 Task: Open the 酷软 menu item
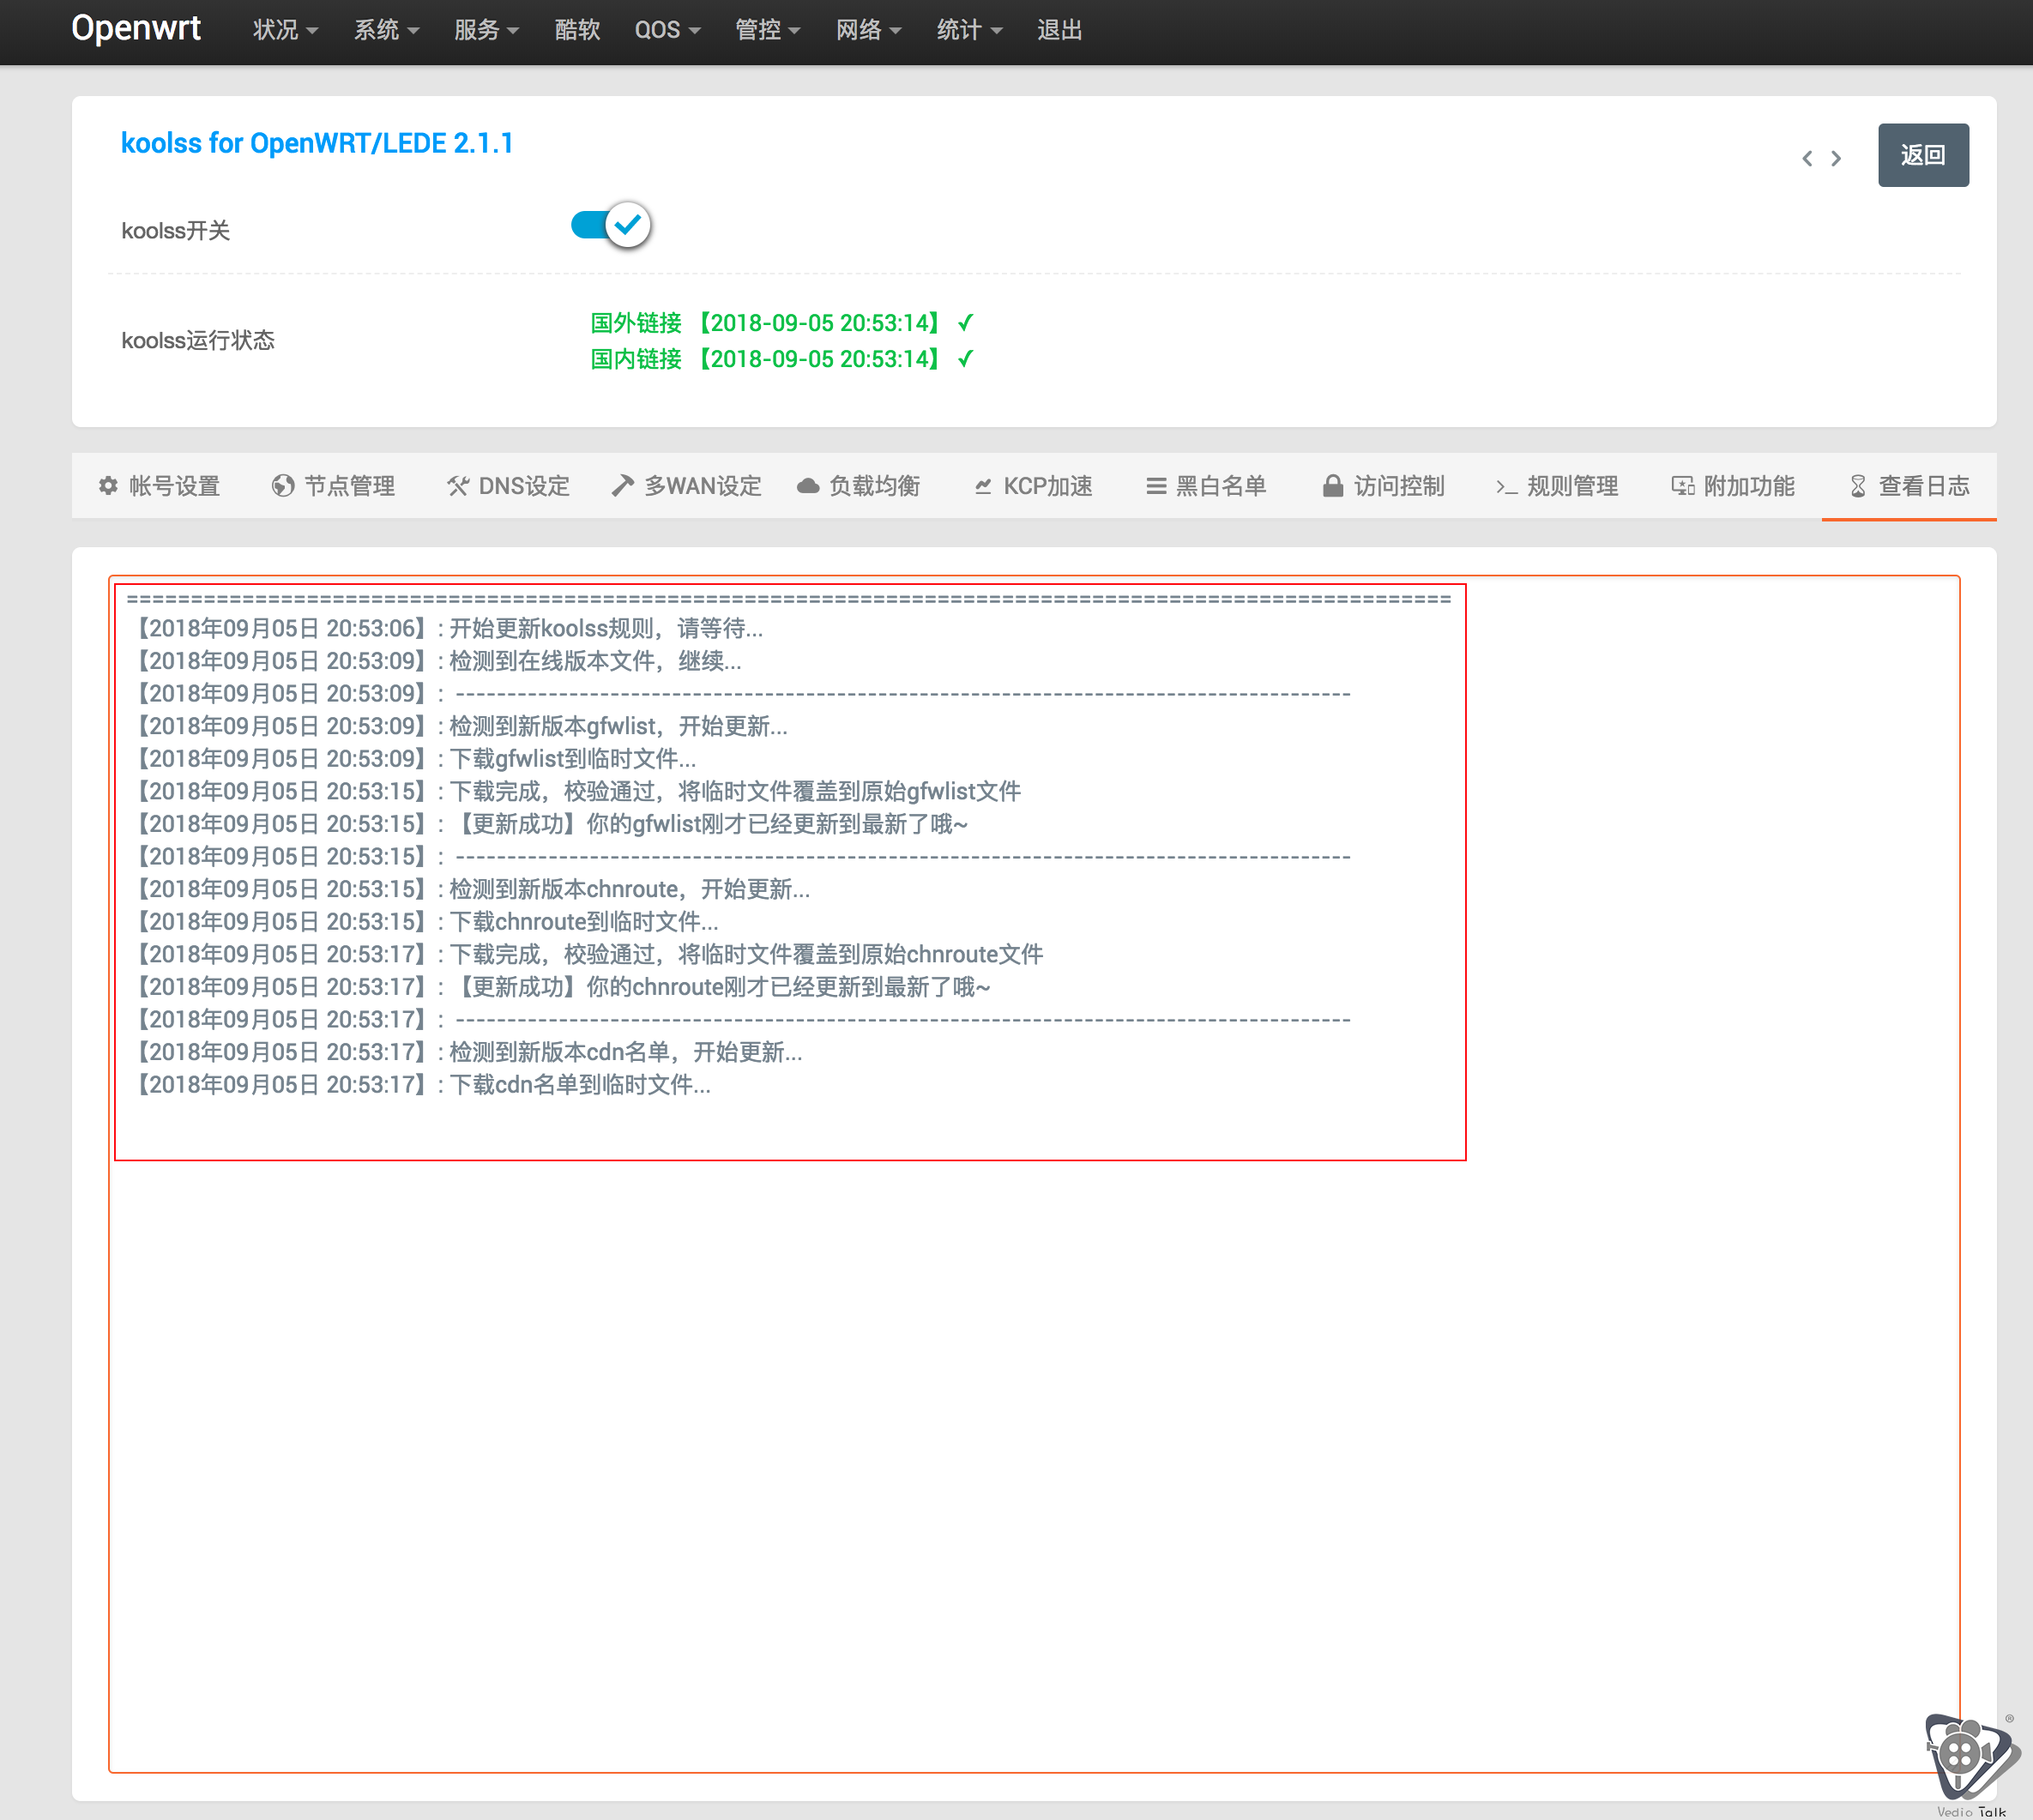577,30
